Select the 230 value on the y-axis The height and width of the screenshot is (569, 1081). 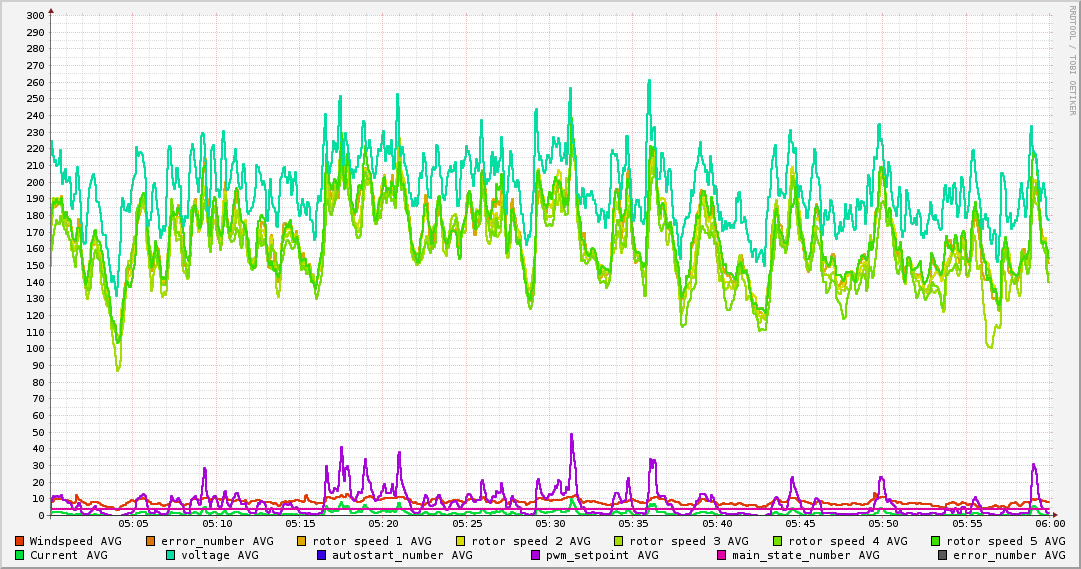pyautogui.click(x=36, y=132)
